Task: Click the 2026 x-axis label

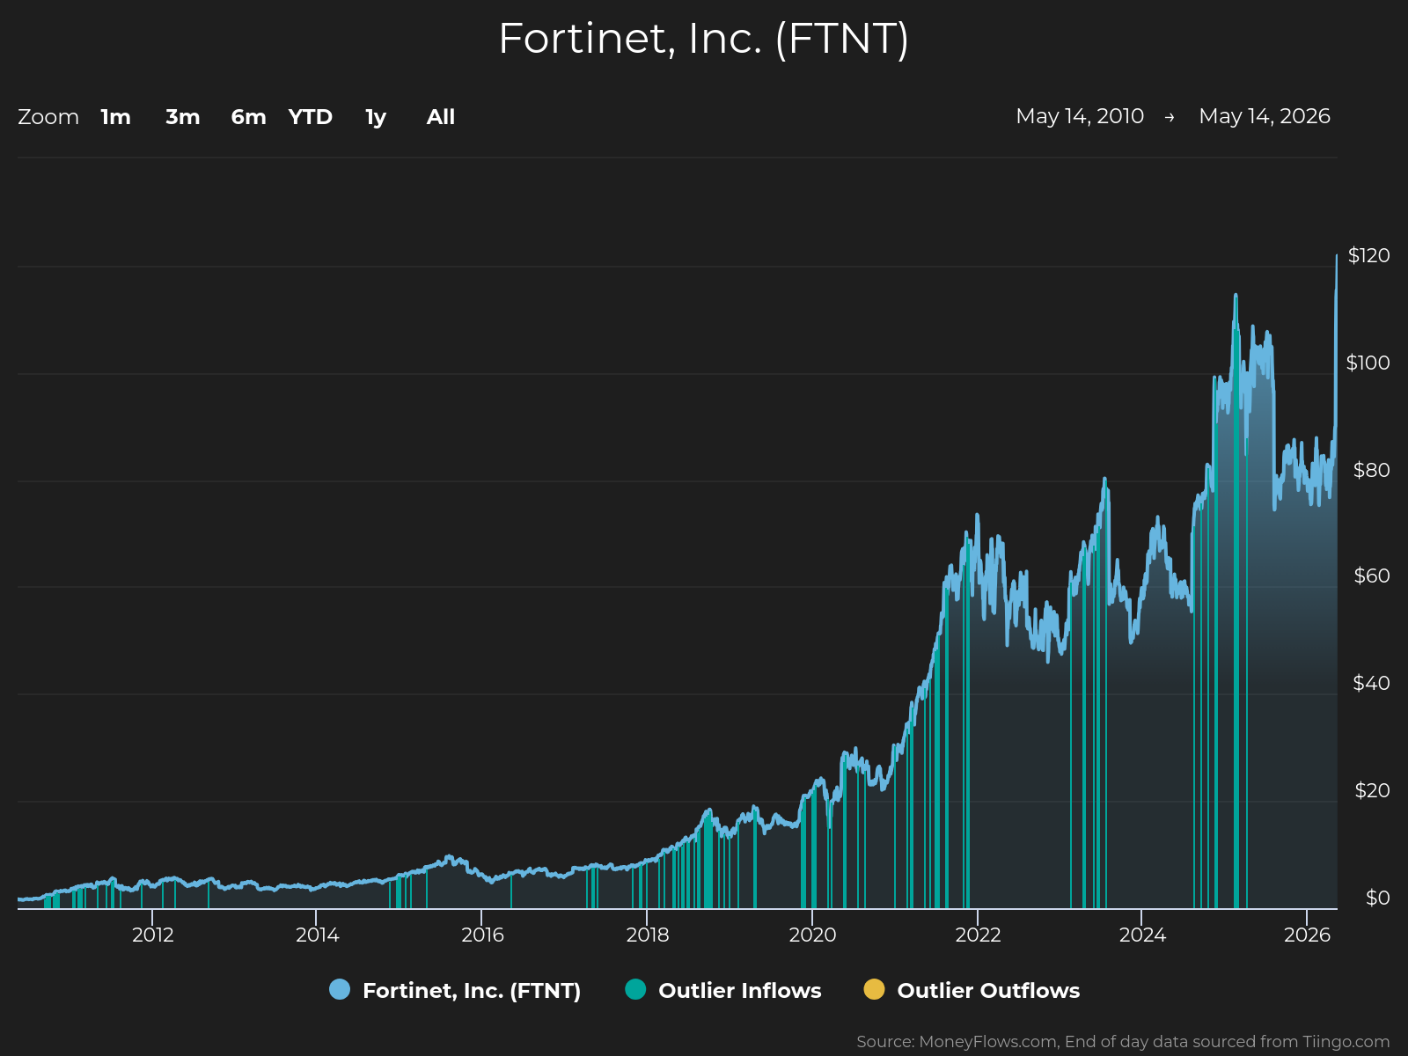Action: tap(1307, 935)
